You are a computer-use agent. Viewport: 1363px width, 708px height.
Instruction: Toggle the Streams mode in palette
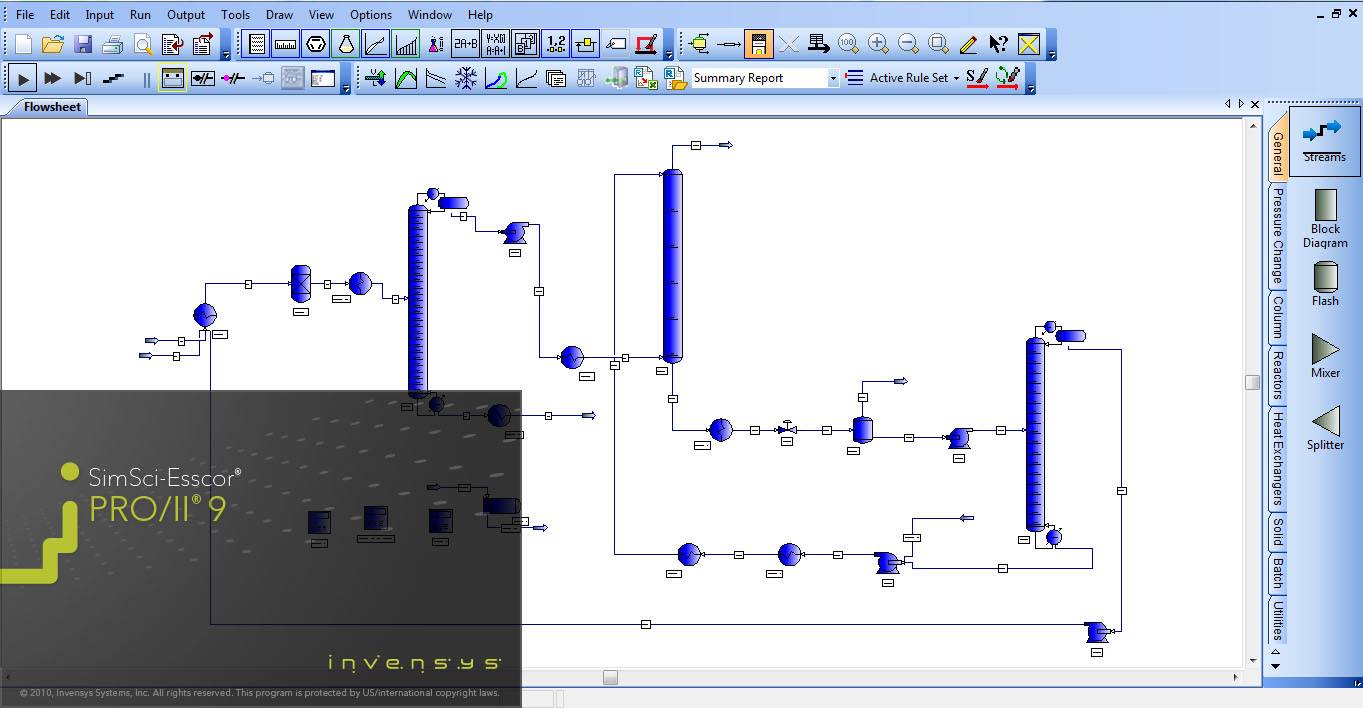click(x=1325, y=140)
